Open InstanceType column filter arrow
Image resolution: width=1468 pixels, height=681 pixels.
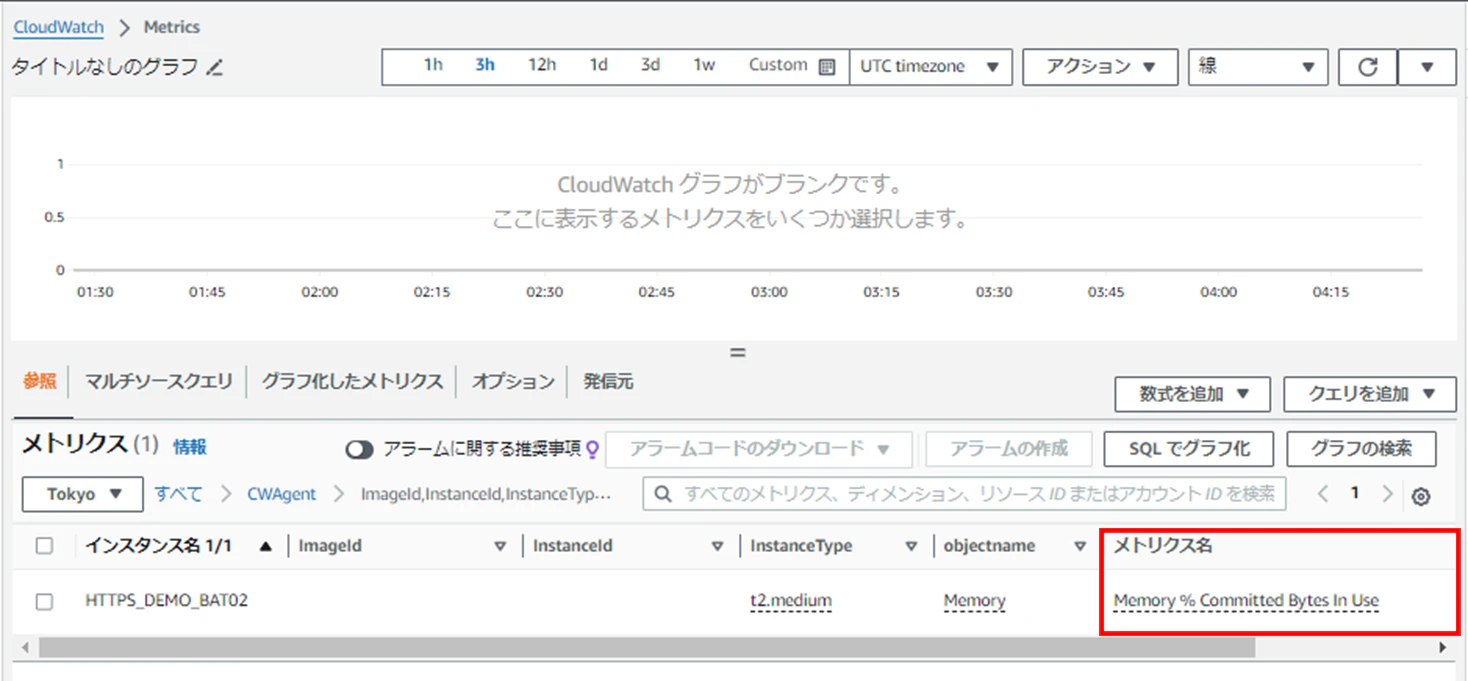coord(911,546)
